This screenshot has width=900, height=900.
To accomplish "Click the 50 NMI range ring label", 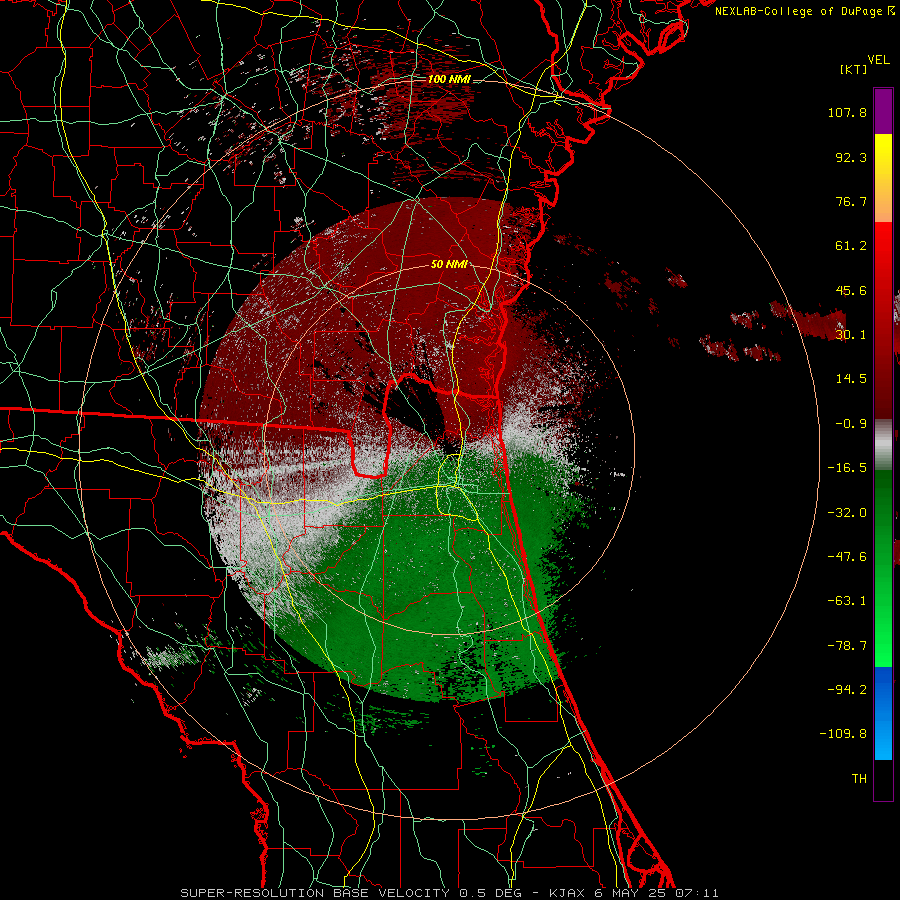I will point(449,264).
